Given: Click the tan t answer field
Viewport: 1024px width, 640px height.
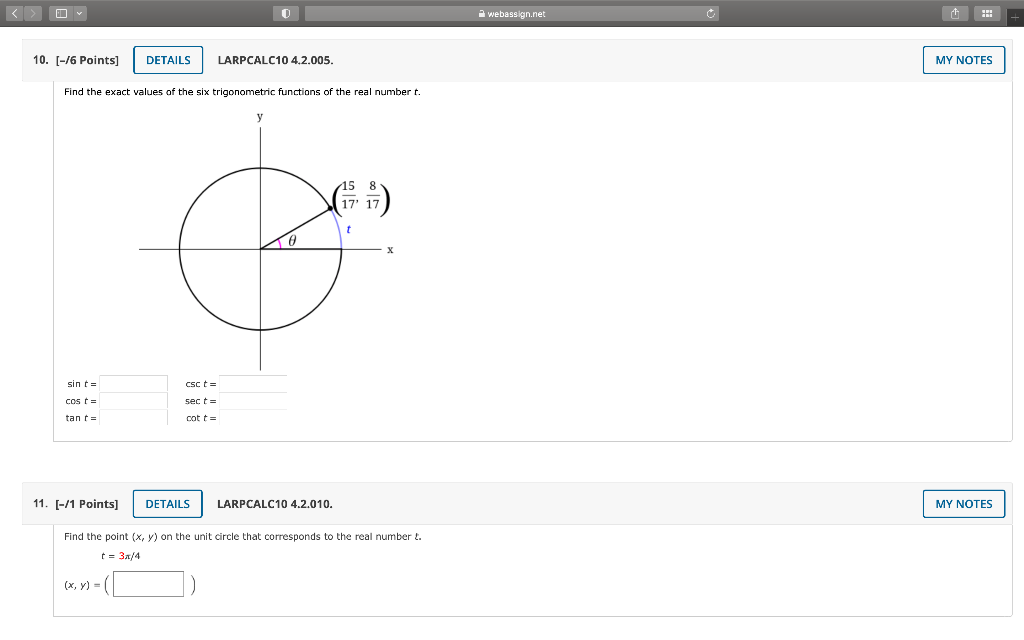Looking at the screenshot, I should [132, 417].
